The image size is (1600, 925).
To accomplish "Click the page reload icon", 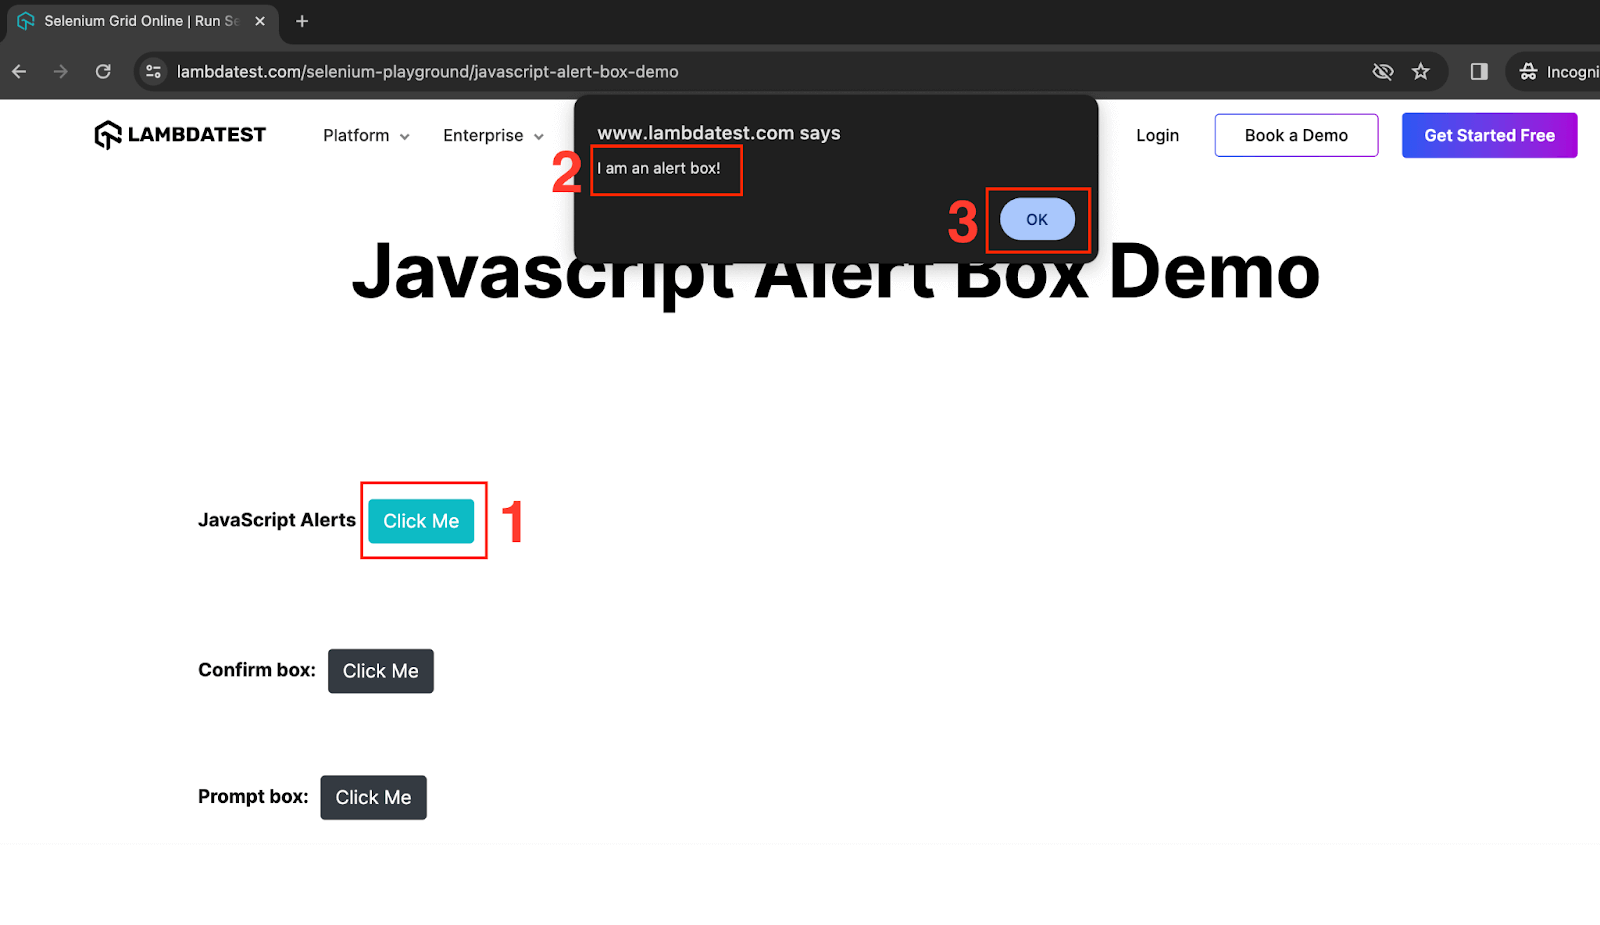I will [x=103, y=71].
